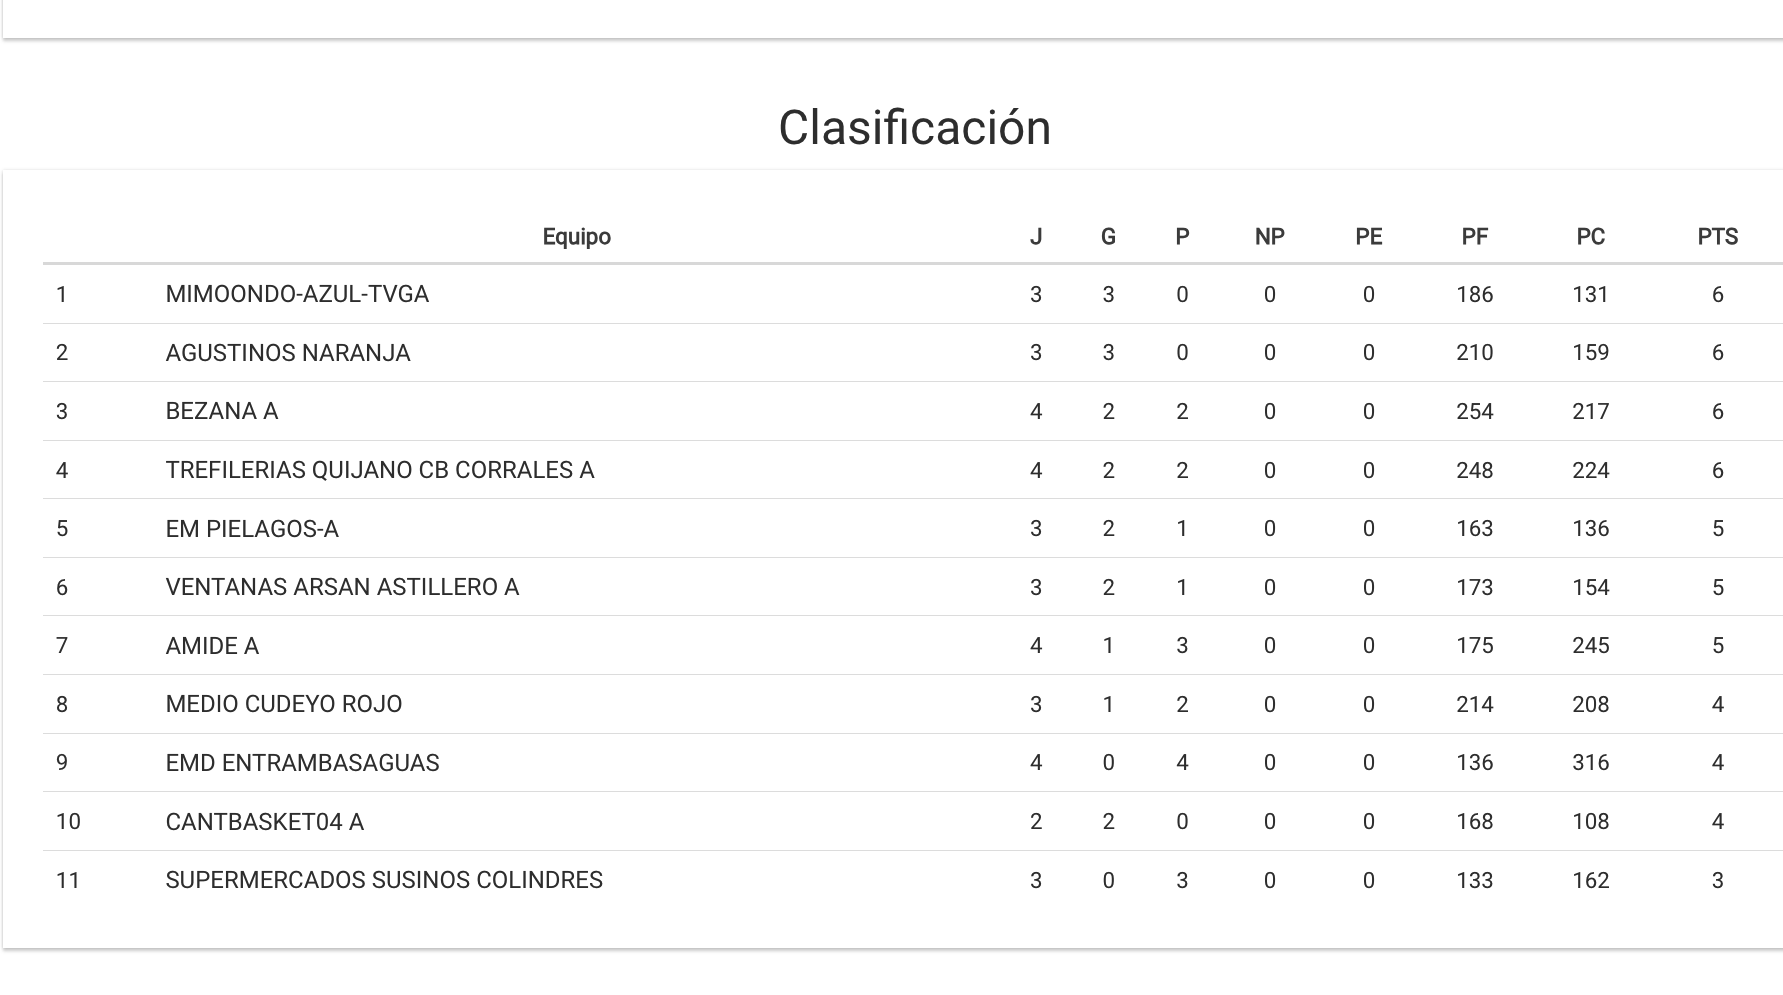Click the PE column header
1783x995 pixels.
pos(1368,237)
